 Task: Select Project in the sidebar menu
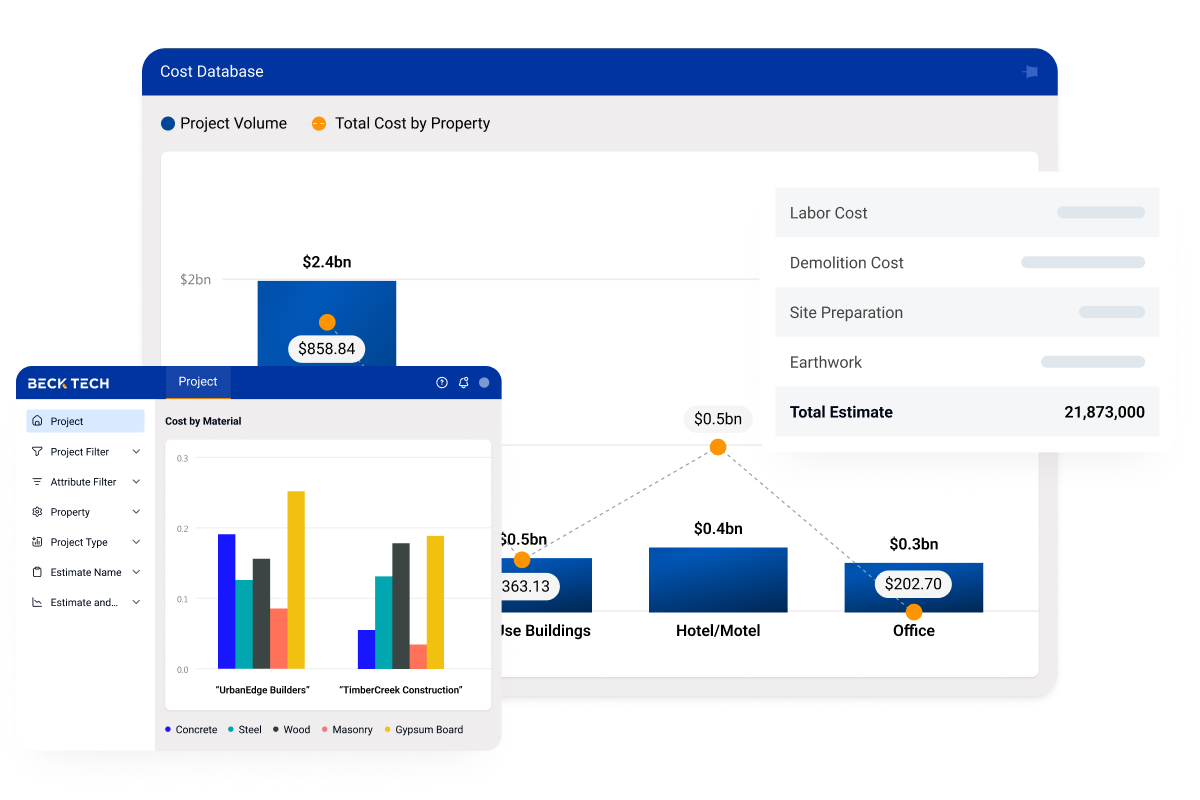(x=85, y=421)
